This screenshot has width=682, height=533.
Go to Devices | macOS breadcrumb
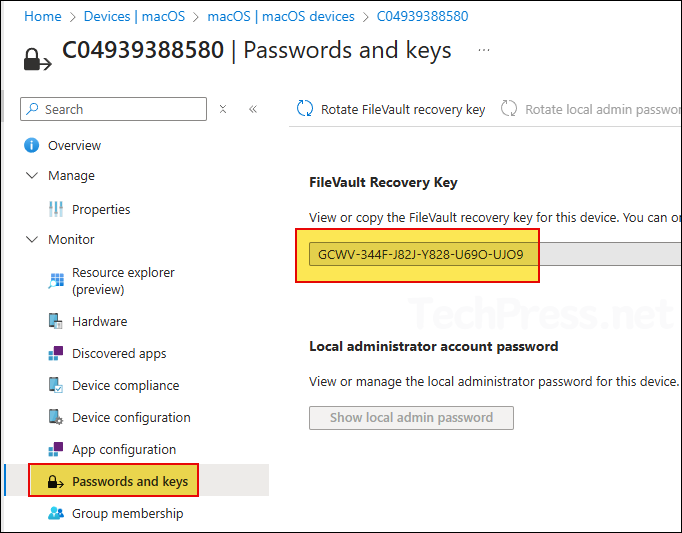point(135,17)
